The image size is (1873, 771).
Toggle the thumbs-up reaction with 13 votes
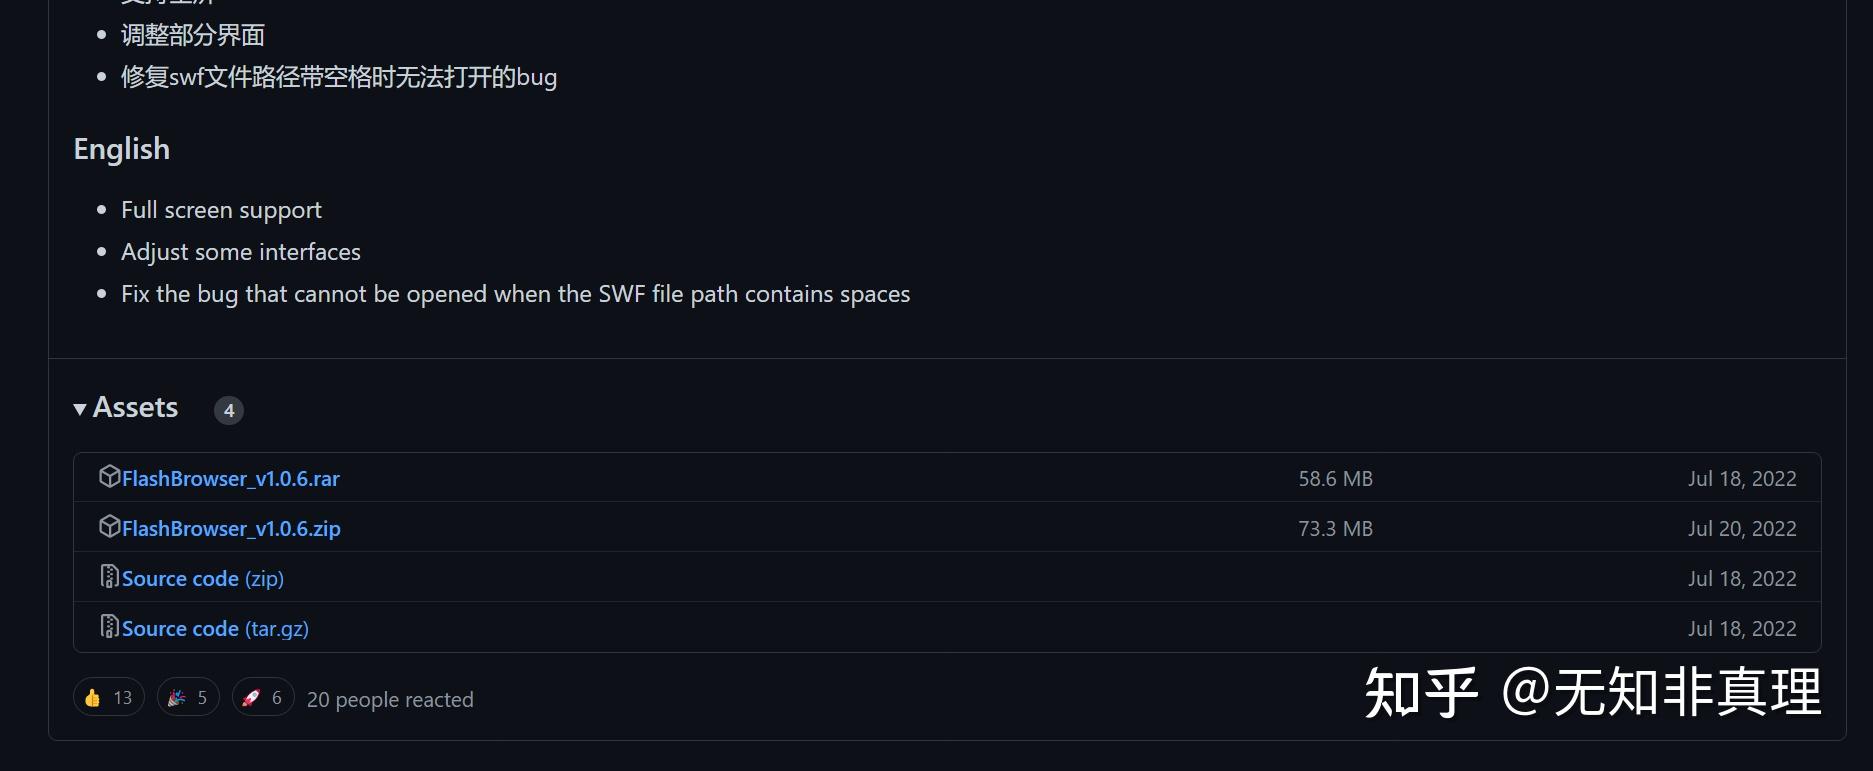tap(108, 697)
